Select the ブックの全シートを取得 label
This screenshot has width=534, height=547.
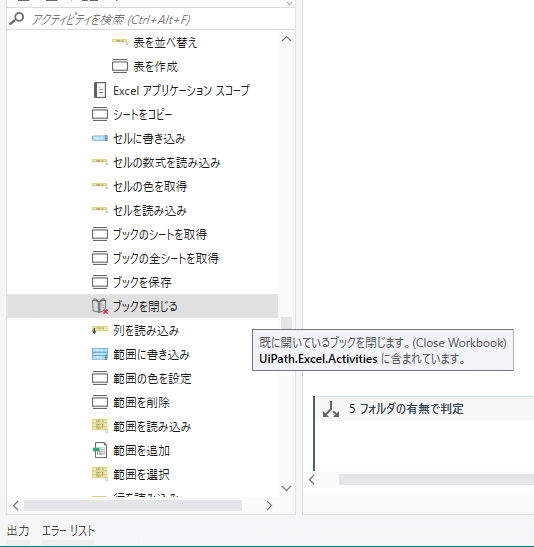click(166, 258)
